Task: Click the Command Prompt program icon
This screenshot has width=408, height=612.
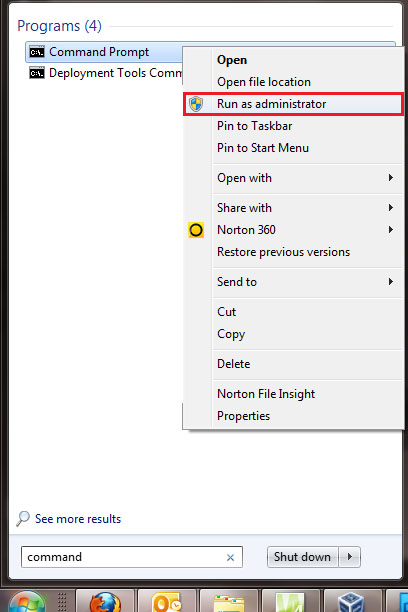Action: click(37, 52)
